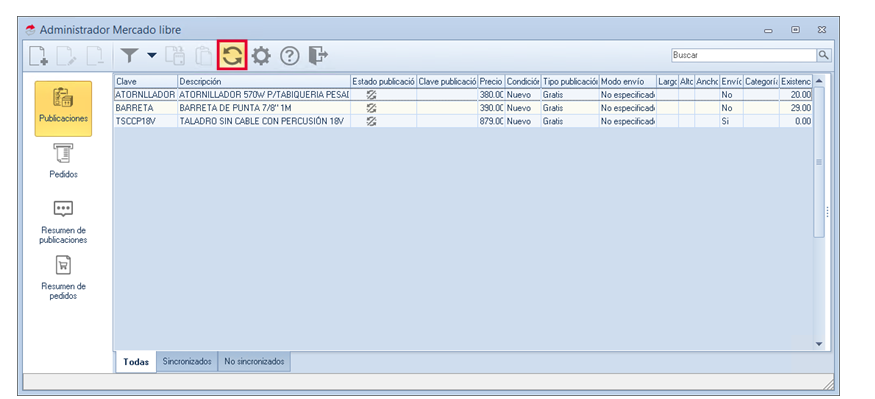Click Gratis in the BARRETA row
This screenshot has width=875, height=399.
pos(570,108)
